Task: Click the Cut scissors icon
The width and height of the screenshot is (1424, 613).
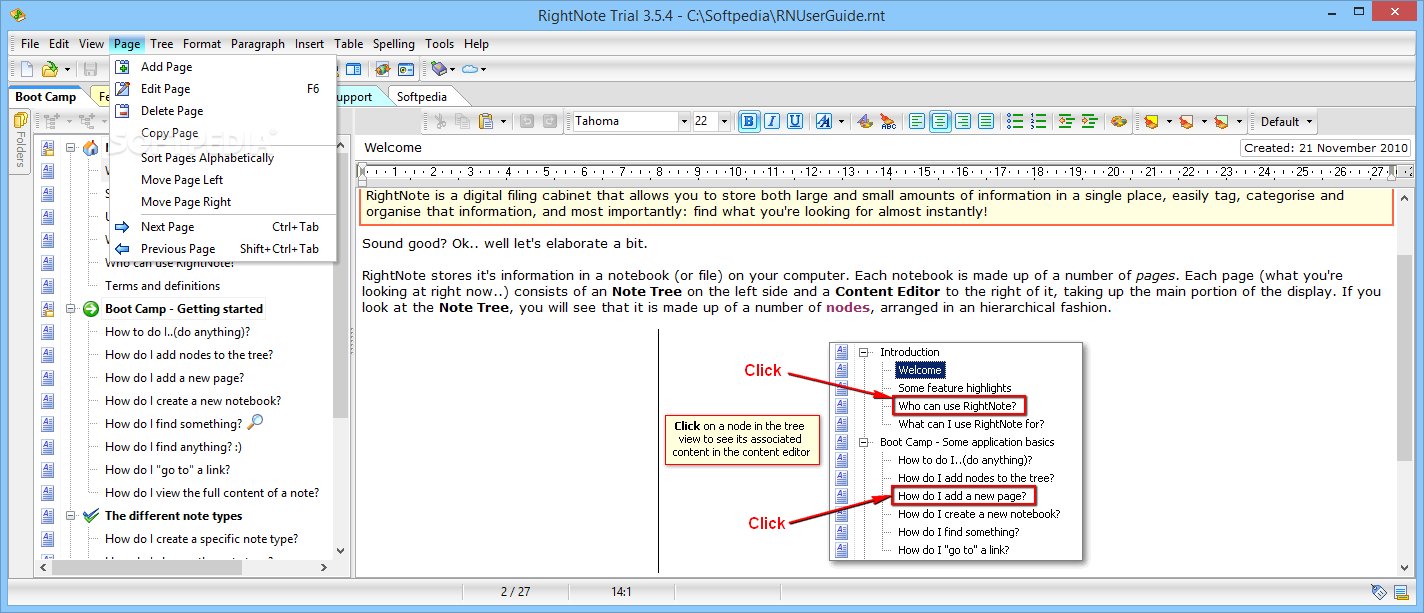Action: click(x=439, y=121)
